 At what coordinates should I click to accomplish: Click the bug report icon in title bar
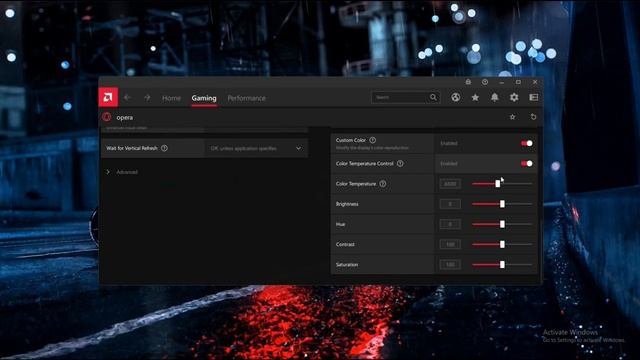click(x=468, y=82)
